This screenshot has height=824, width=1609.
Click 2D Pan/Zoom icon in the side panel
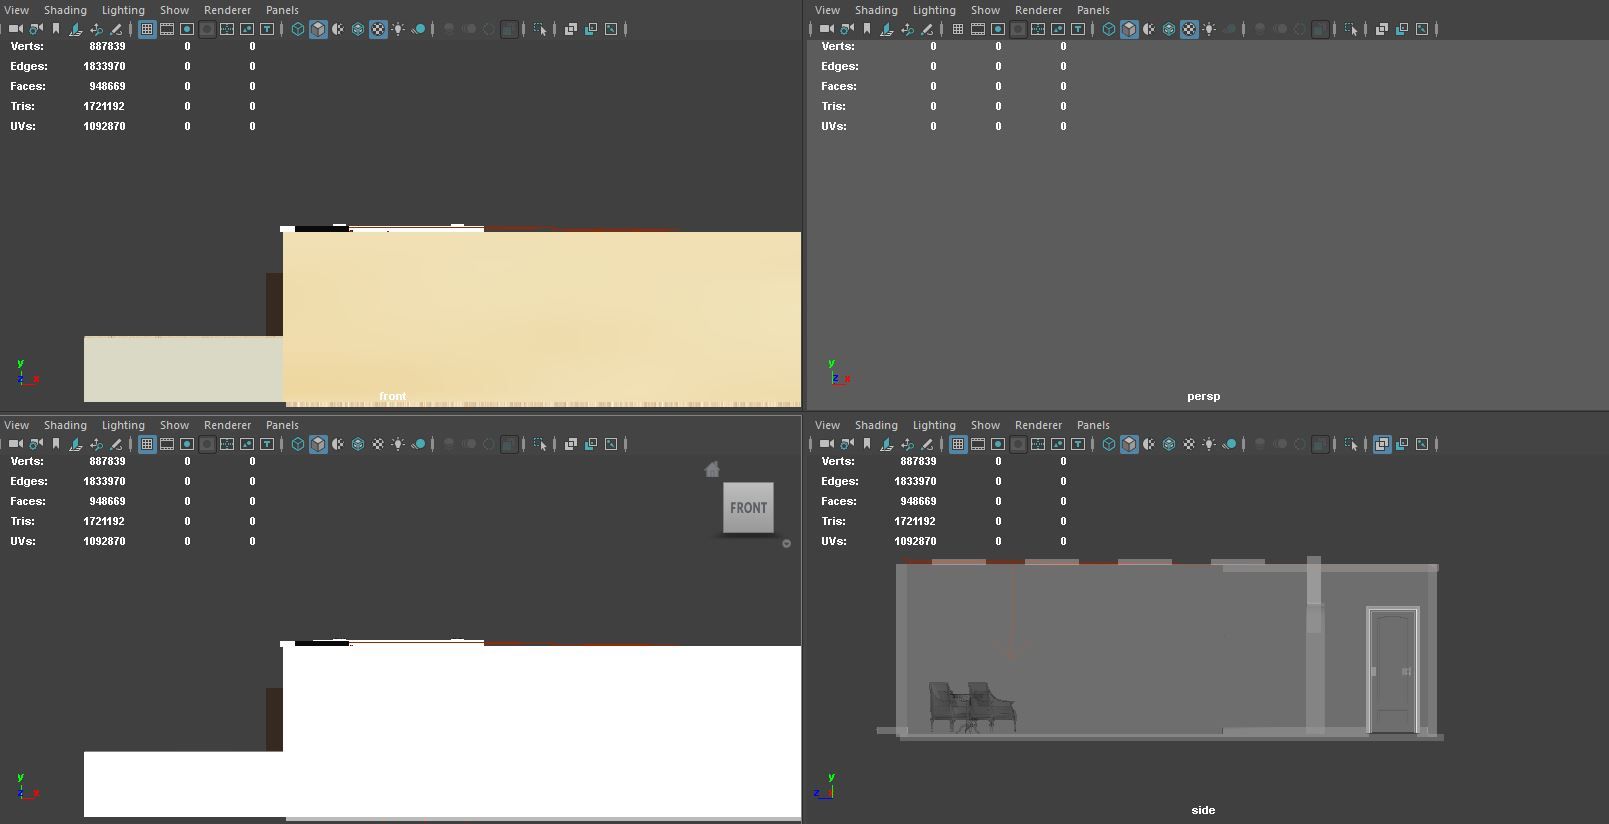tap(907, 444)
